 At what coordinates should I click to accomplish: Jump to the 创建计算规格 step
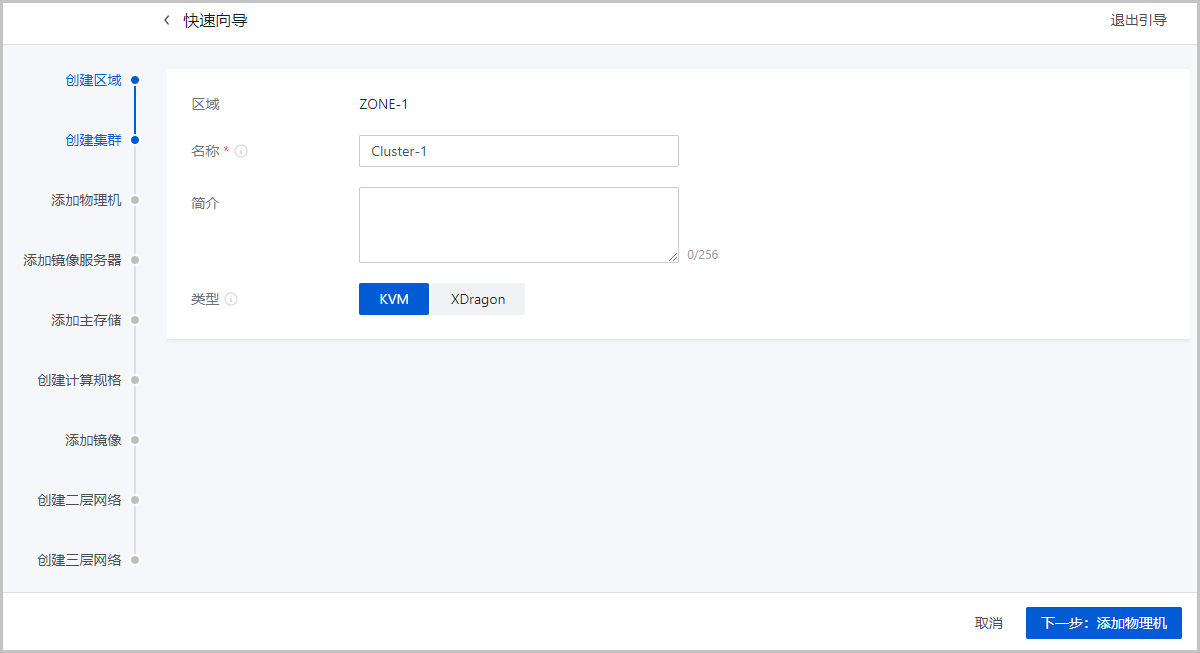[79, 380]
